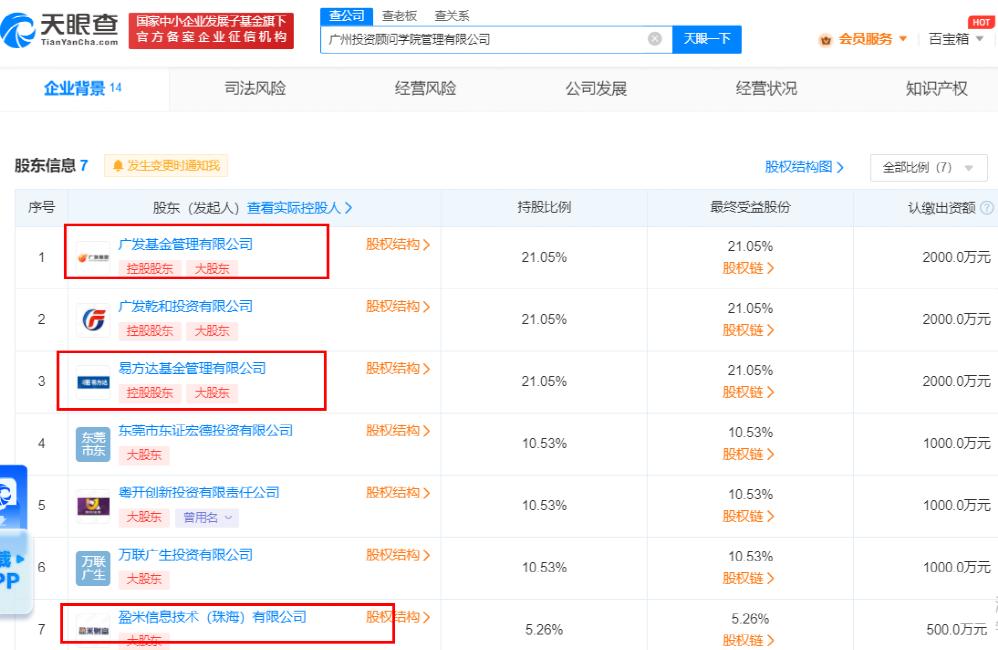Open the 会员服务 dropdown menu
Viewport: 998px width, 650px height.
tap(871, 39)
